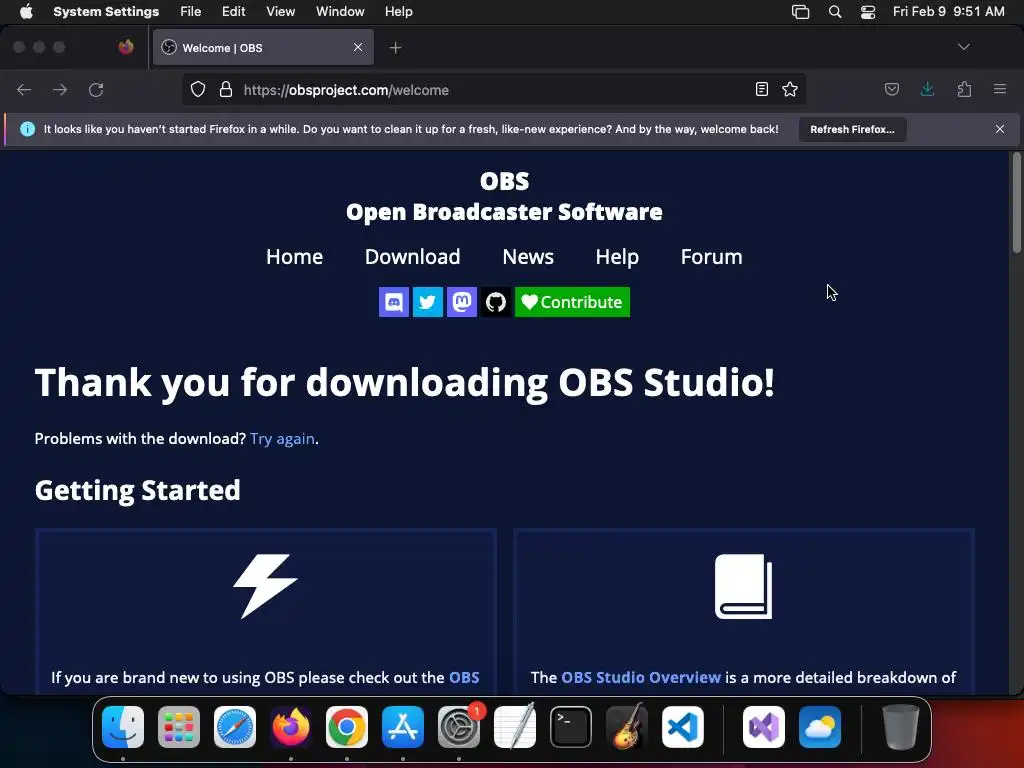Open the Apple menu
1024x768 pixels.
[26, 12]
